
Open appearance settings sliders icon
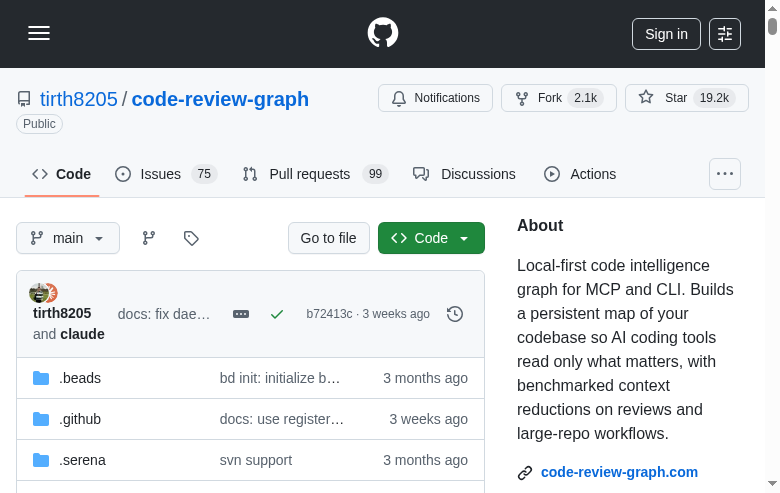[x=725, y=34]
